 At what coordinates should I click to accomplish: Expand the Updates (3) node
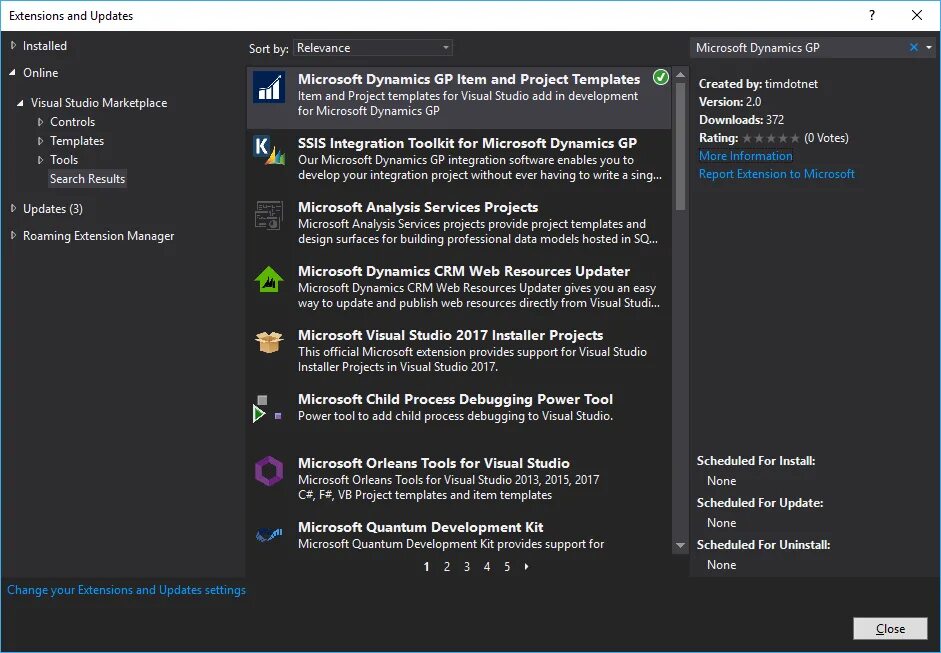click(x=13, y=209)
